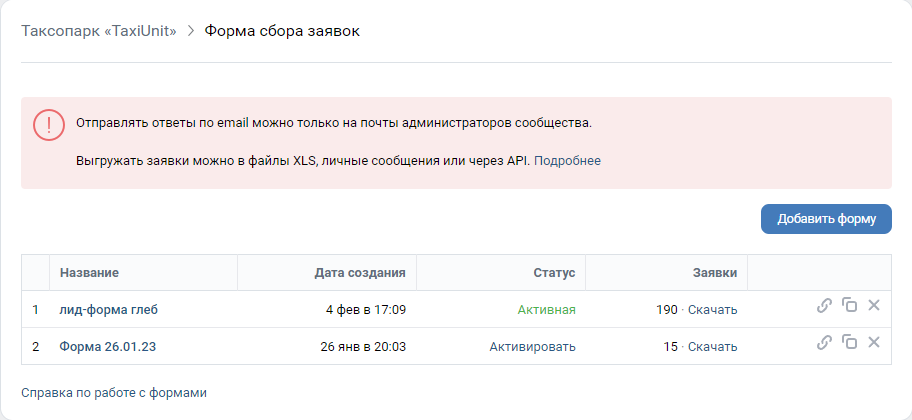Download 190 requests via Скачать

[712, 310]
